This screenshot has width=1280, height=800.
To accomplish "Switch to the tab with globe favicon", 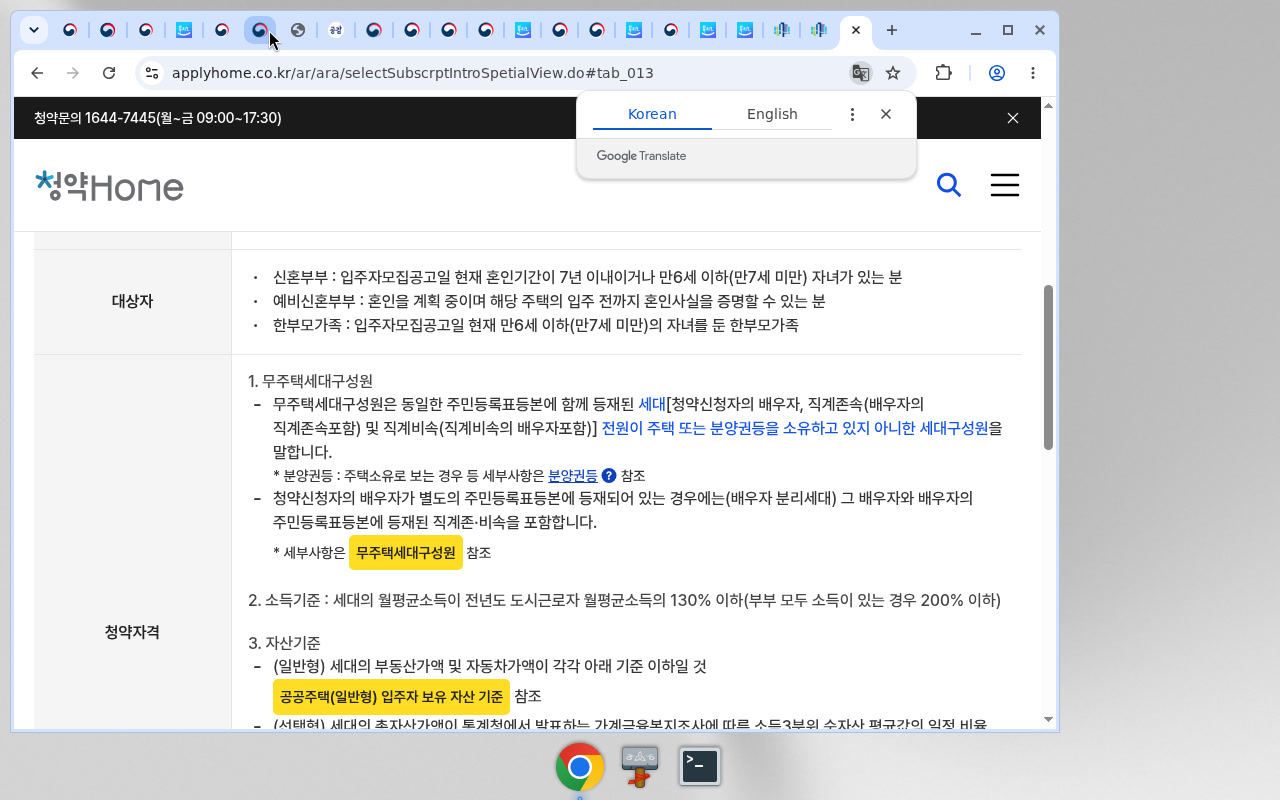I will 298,30.
